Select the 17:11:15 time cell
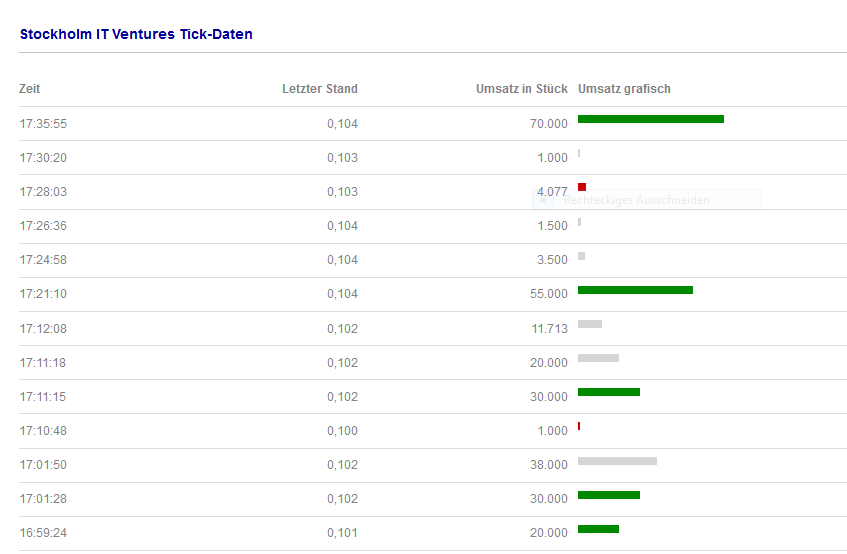The width and height of the screenshot is (847, 554). pos(43,396)
